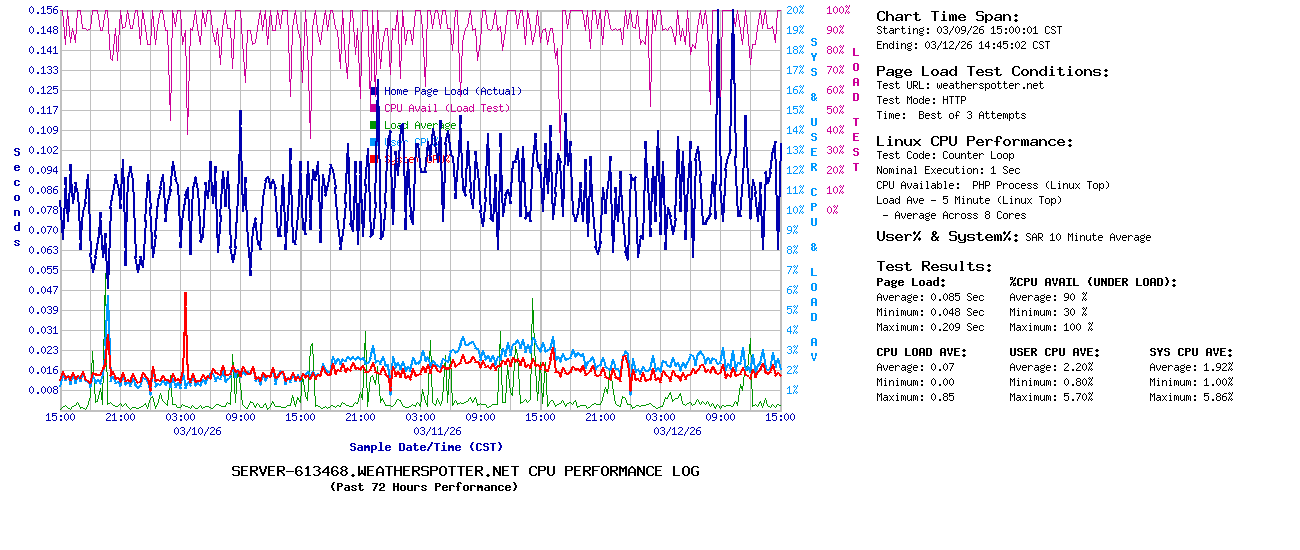Click the blue Home Page Load legend swatch
The width and height of the screenshot is (1300, 550).
[374, 91]
